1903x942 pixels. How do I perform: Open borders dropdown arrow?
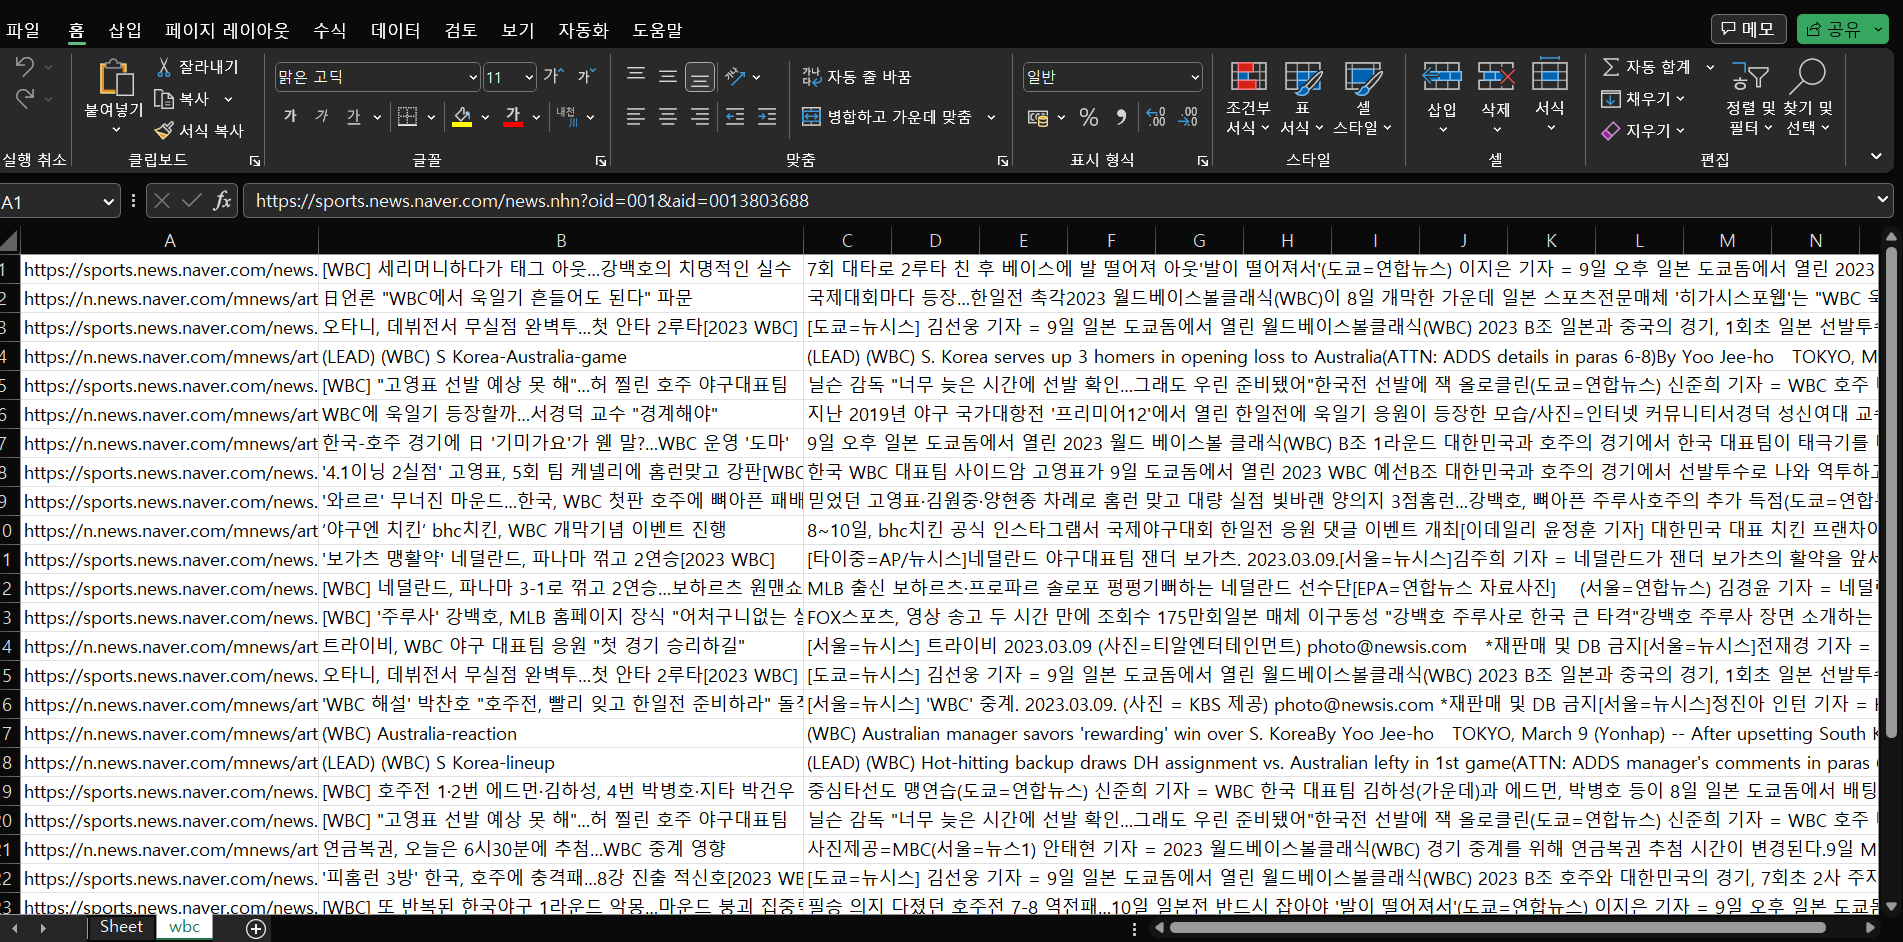coord(431,117)
